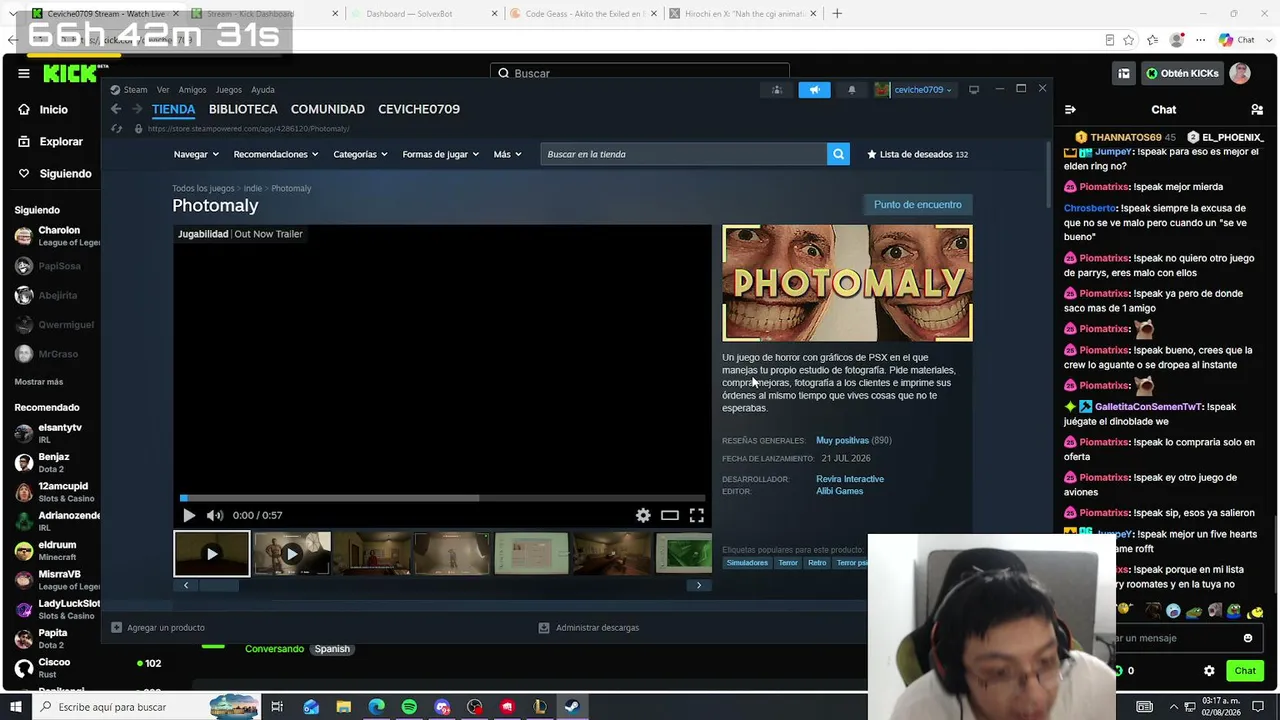Viewport: 1280px width, 720px height.
Task: Click the Punto de encuentro button
Action: [x=918, y=205]
